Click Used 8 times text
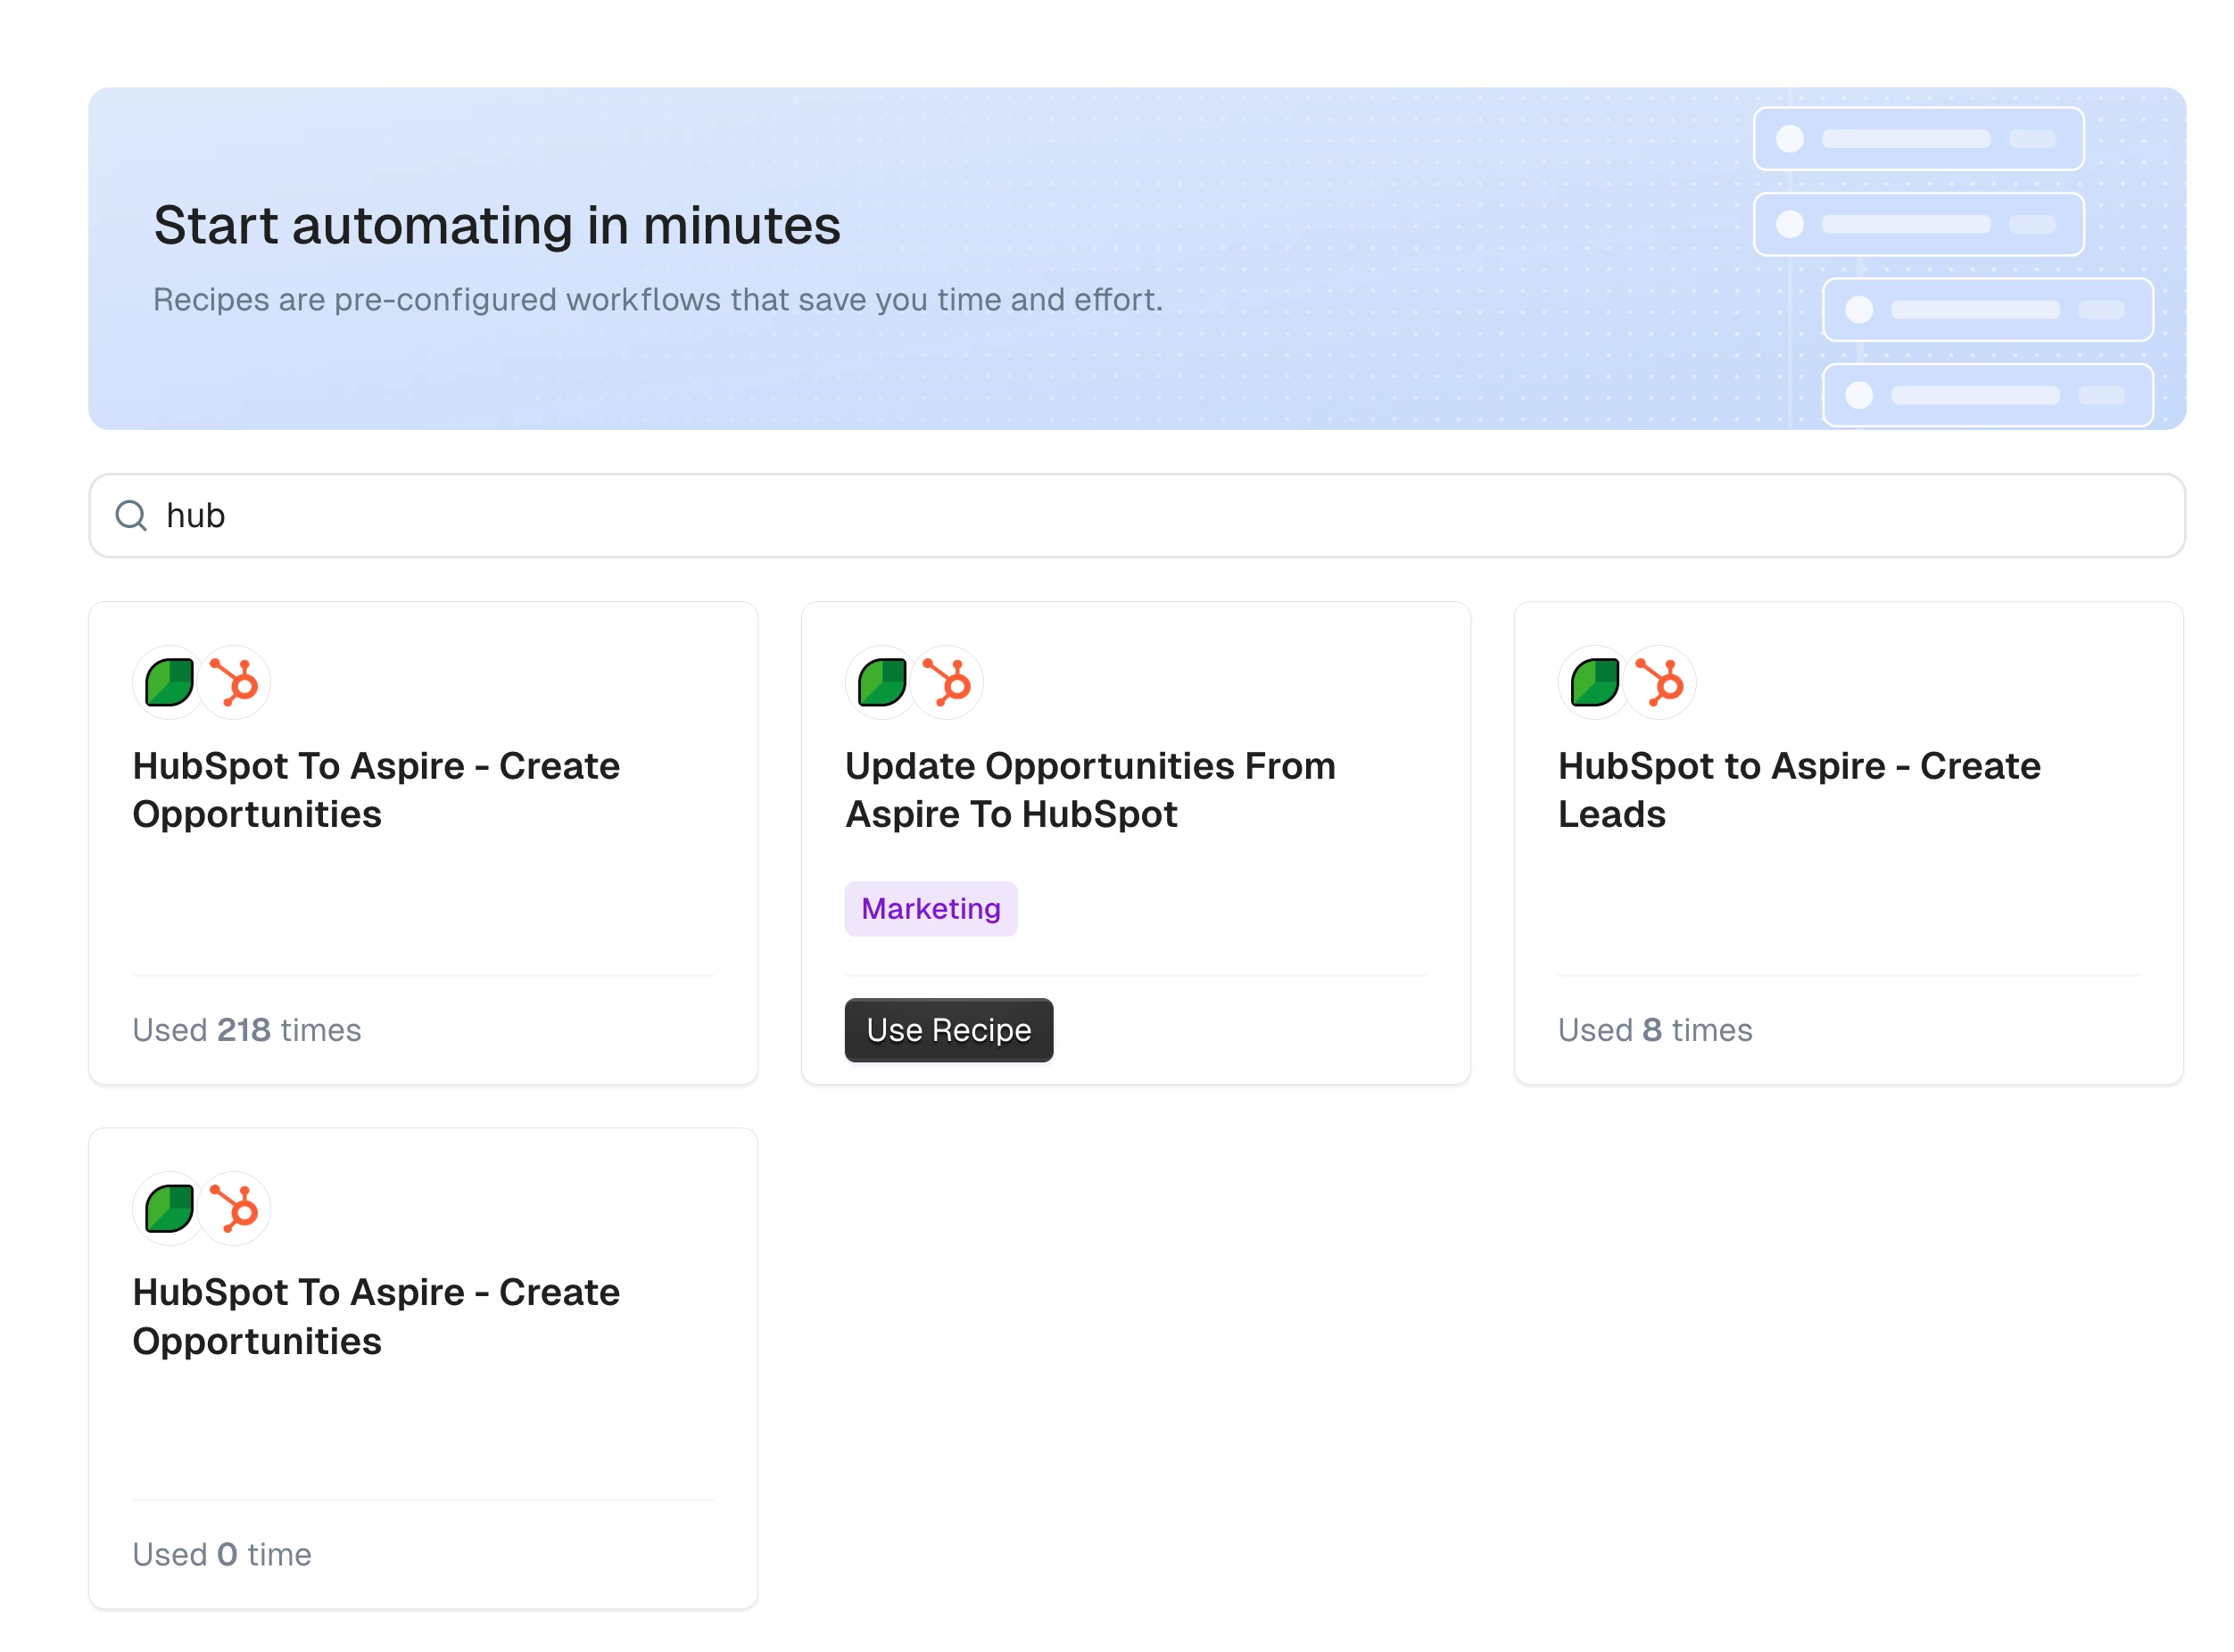 click(x=1654, y=1030)
